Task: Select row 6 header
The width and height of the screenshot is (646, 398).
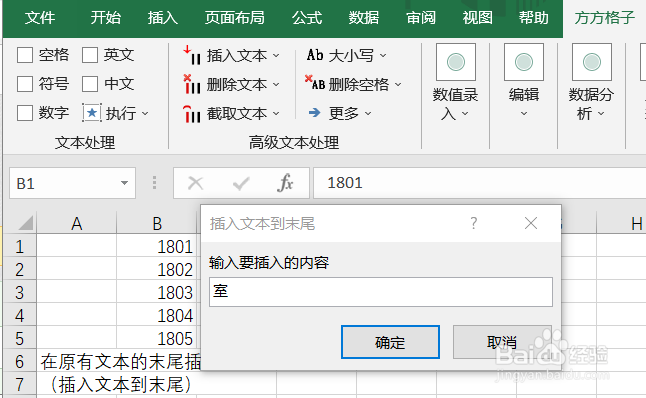Action: 19,361
